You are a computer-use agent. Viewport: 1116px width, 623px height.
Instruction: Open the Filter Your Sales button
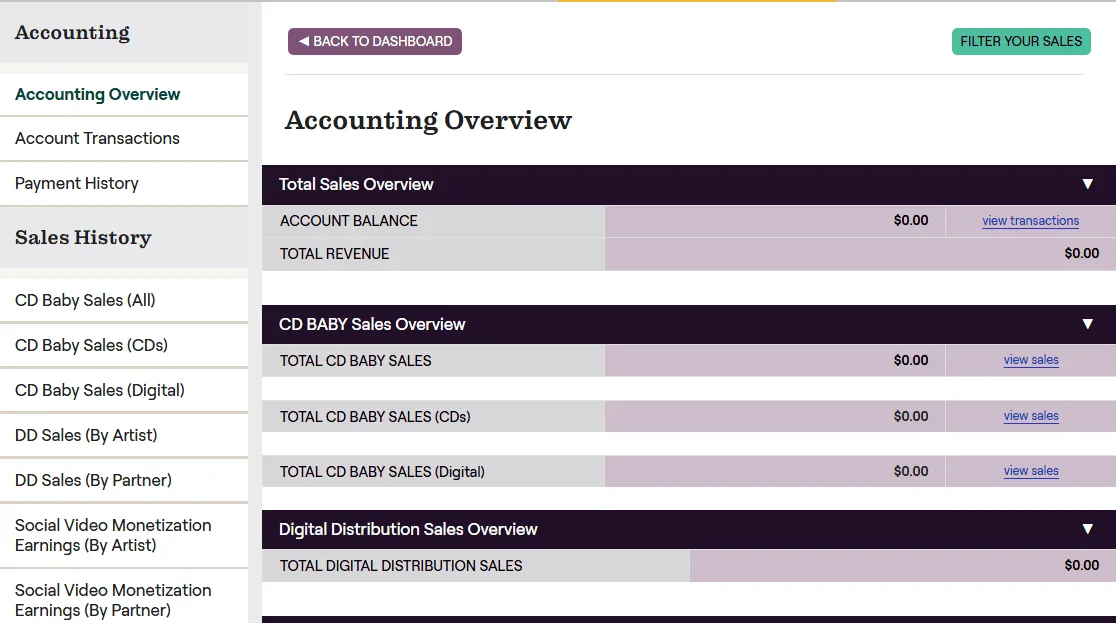pyautogui.click(x=1021, y=41)
